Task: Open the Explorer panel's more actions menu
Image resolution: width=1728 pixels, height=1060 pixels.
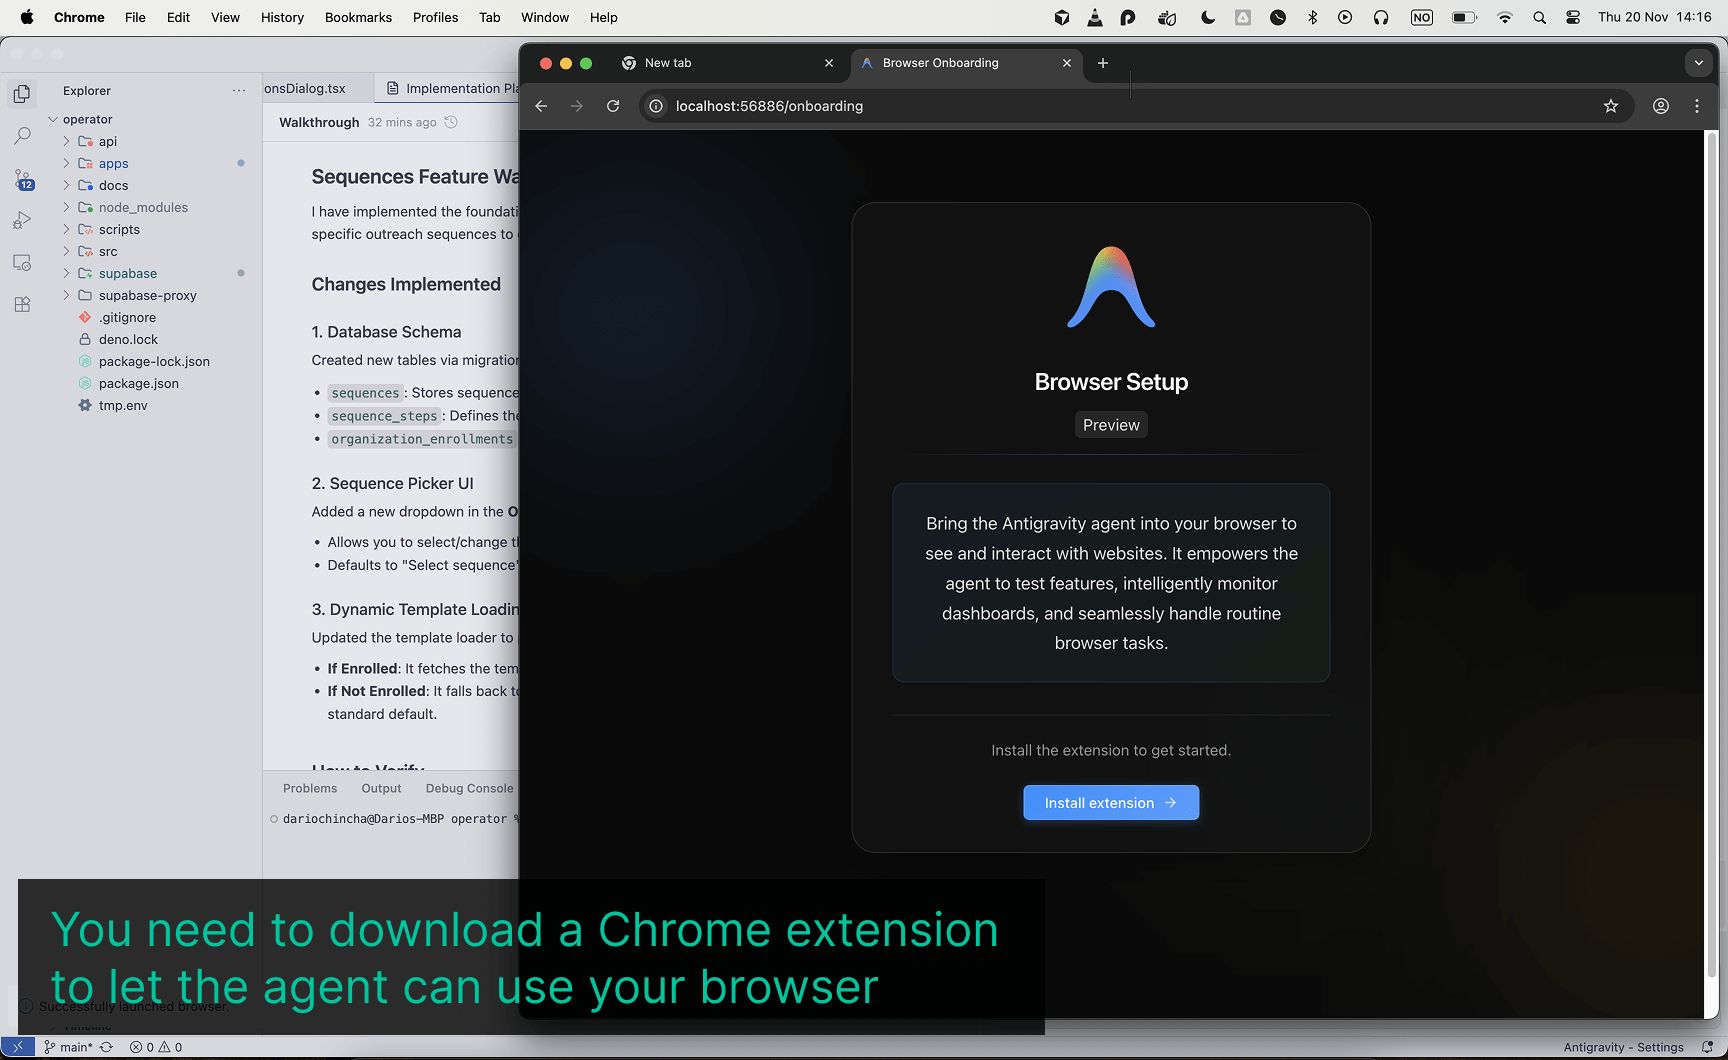Action: click(239, 91)
